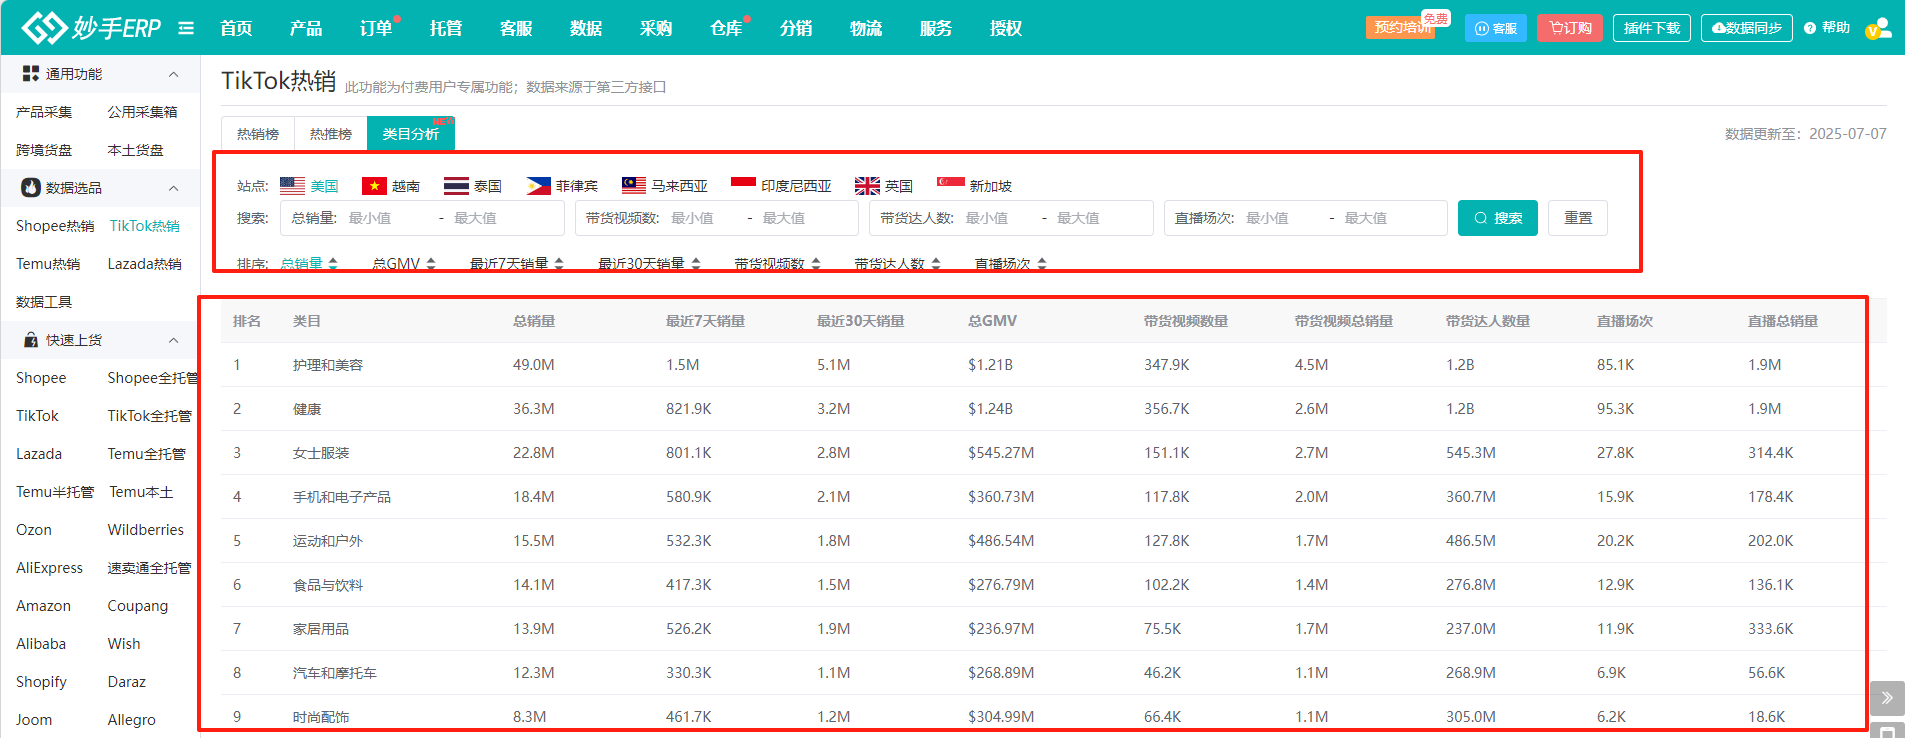
Task: Click the 总GMV column header
Action: (992, 321)
